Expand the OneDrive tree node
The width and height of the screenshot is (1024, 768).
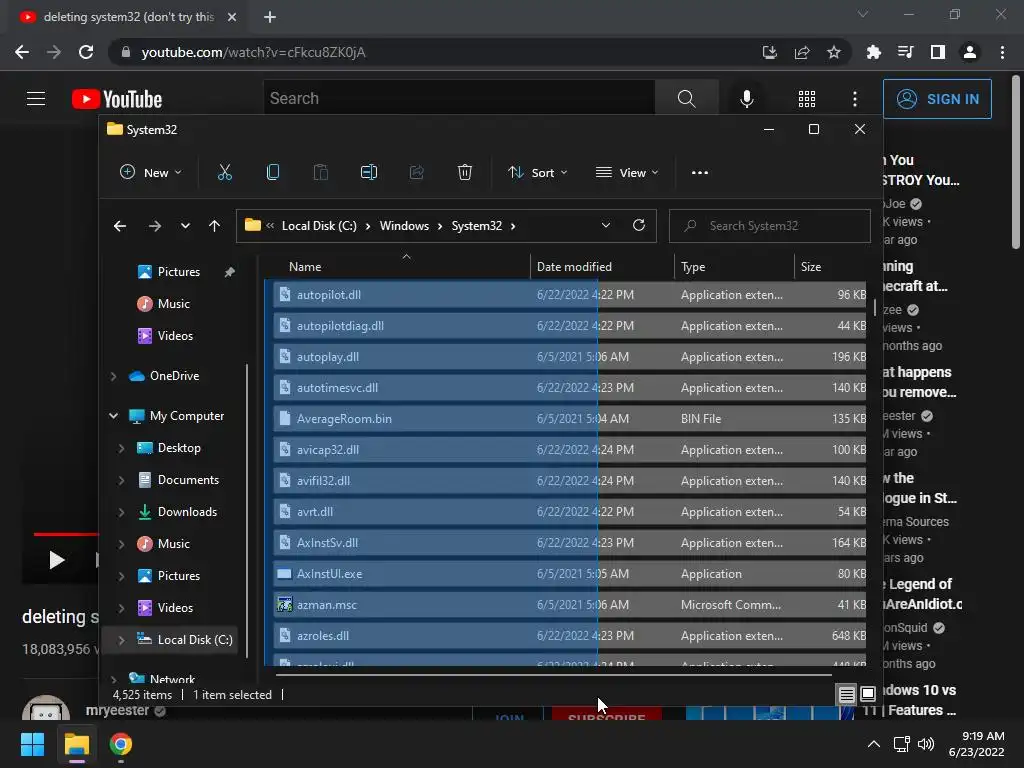coord(114,376)
